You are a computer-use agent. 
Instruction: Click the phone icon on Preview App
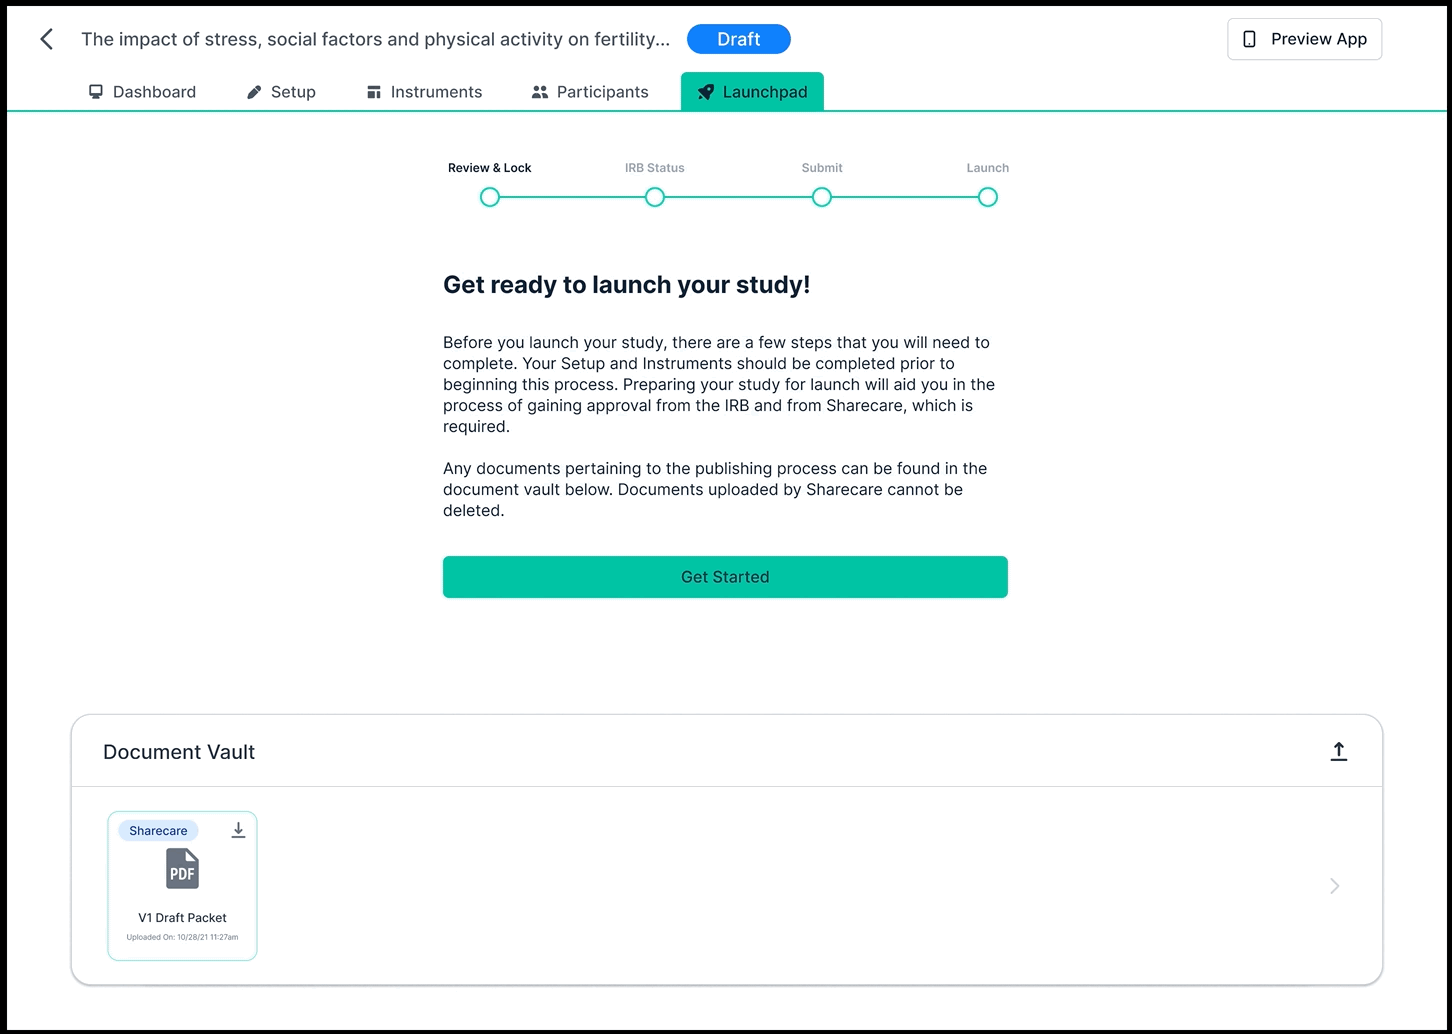1249,39
